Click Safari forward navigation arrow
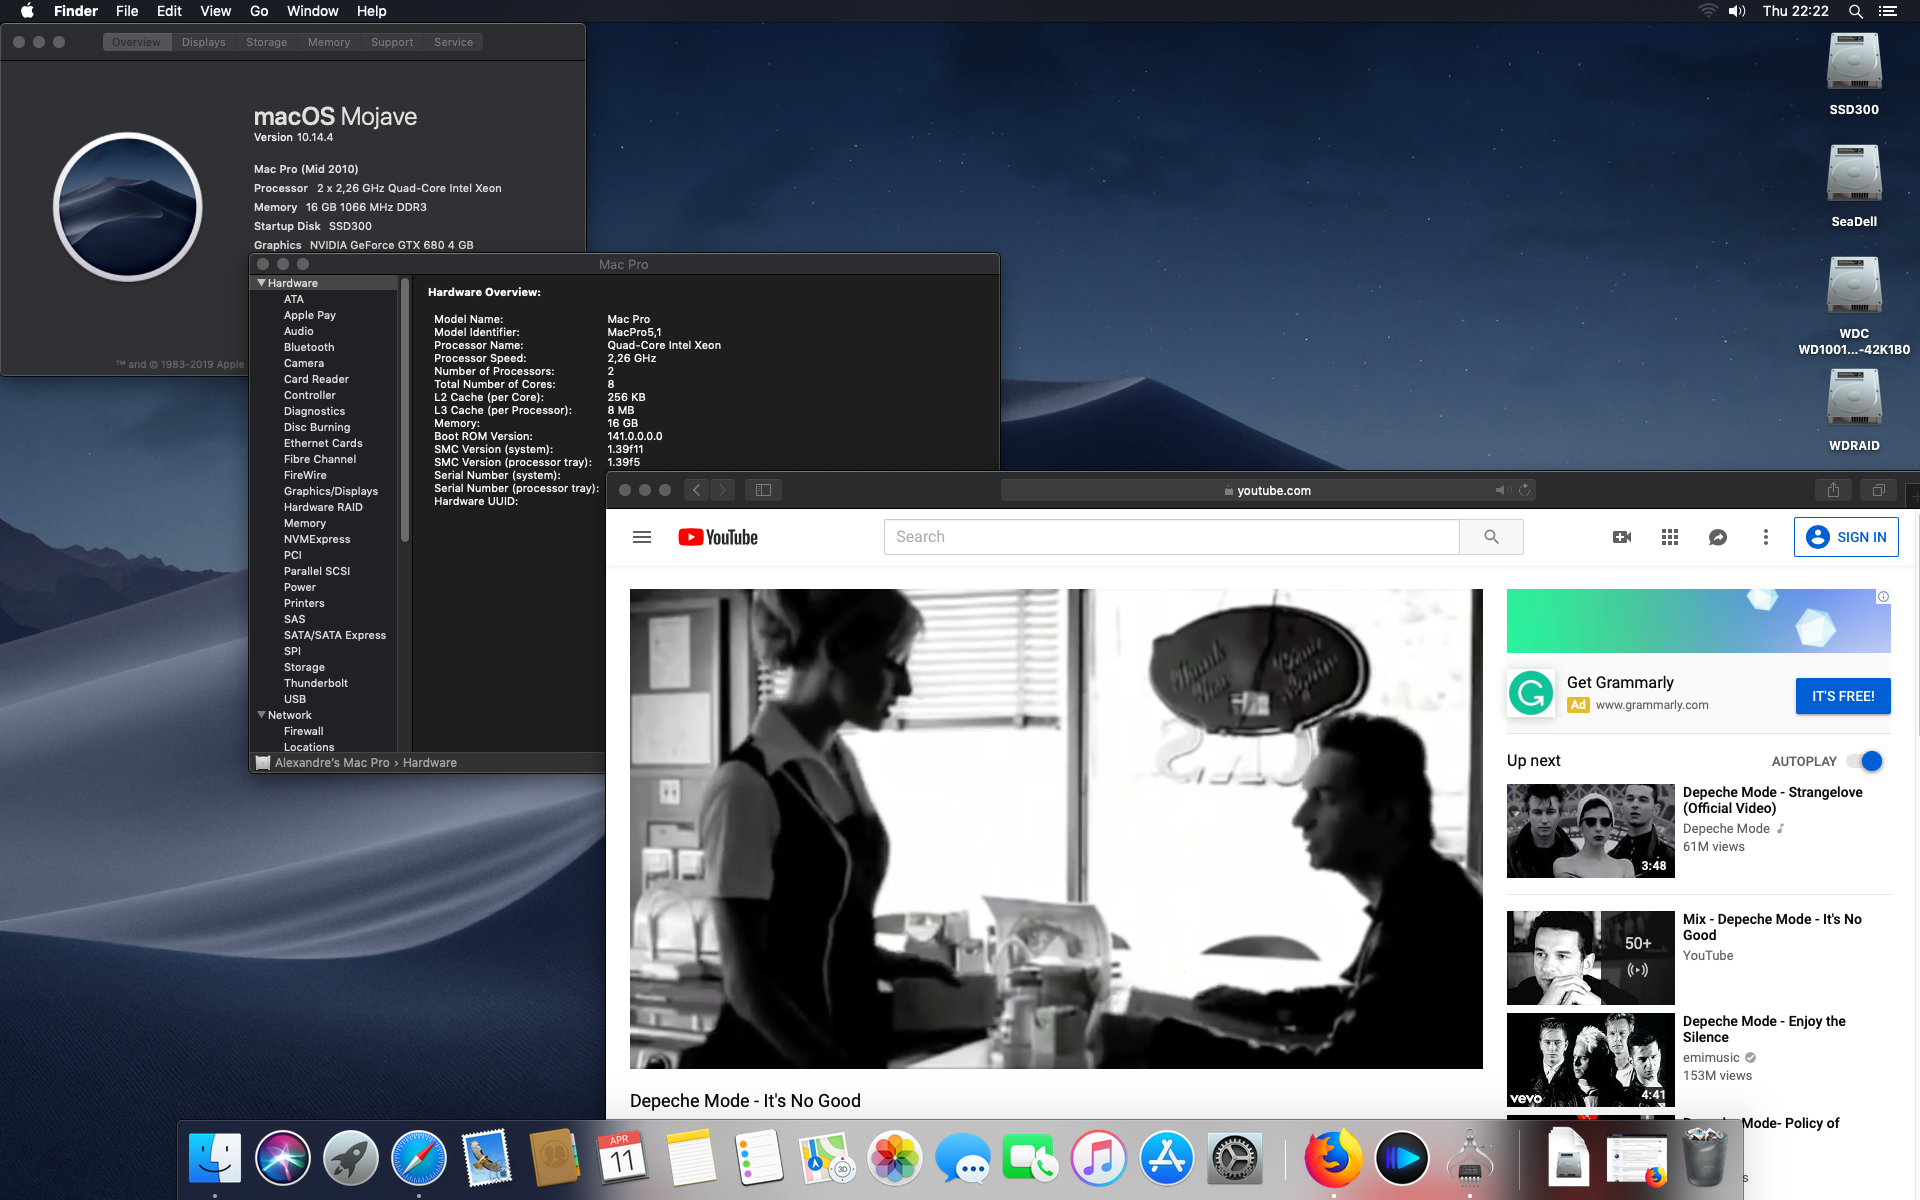 coord(722,490)
